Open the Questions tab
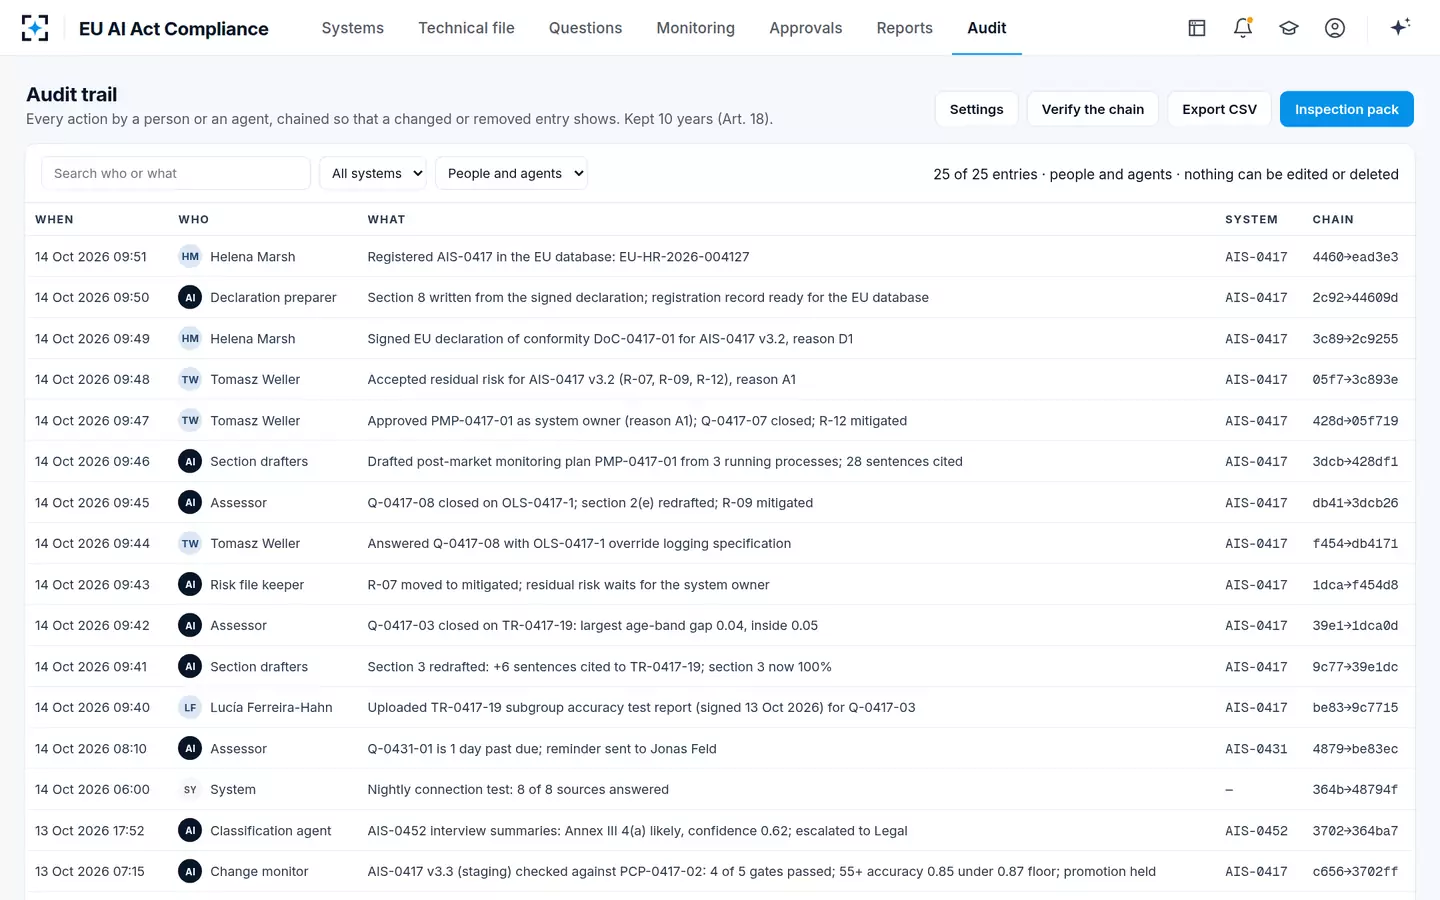Screen dimensions: 1440x900 pos(585,28)
